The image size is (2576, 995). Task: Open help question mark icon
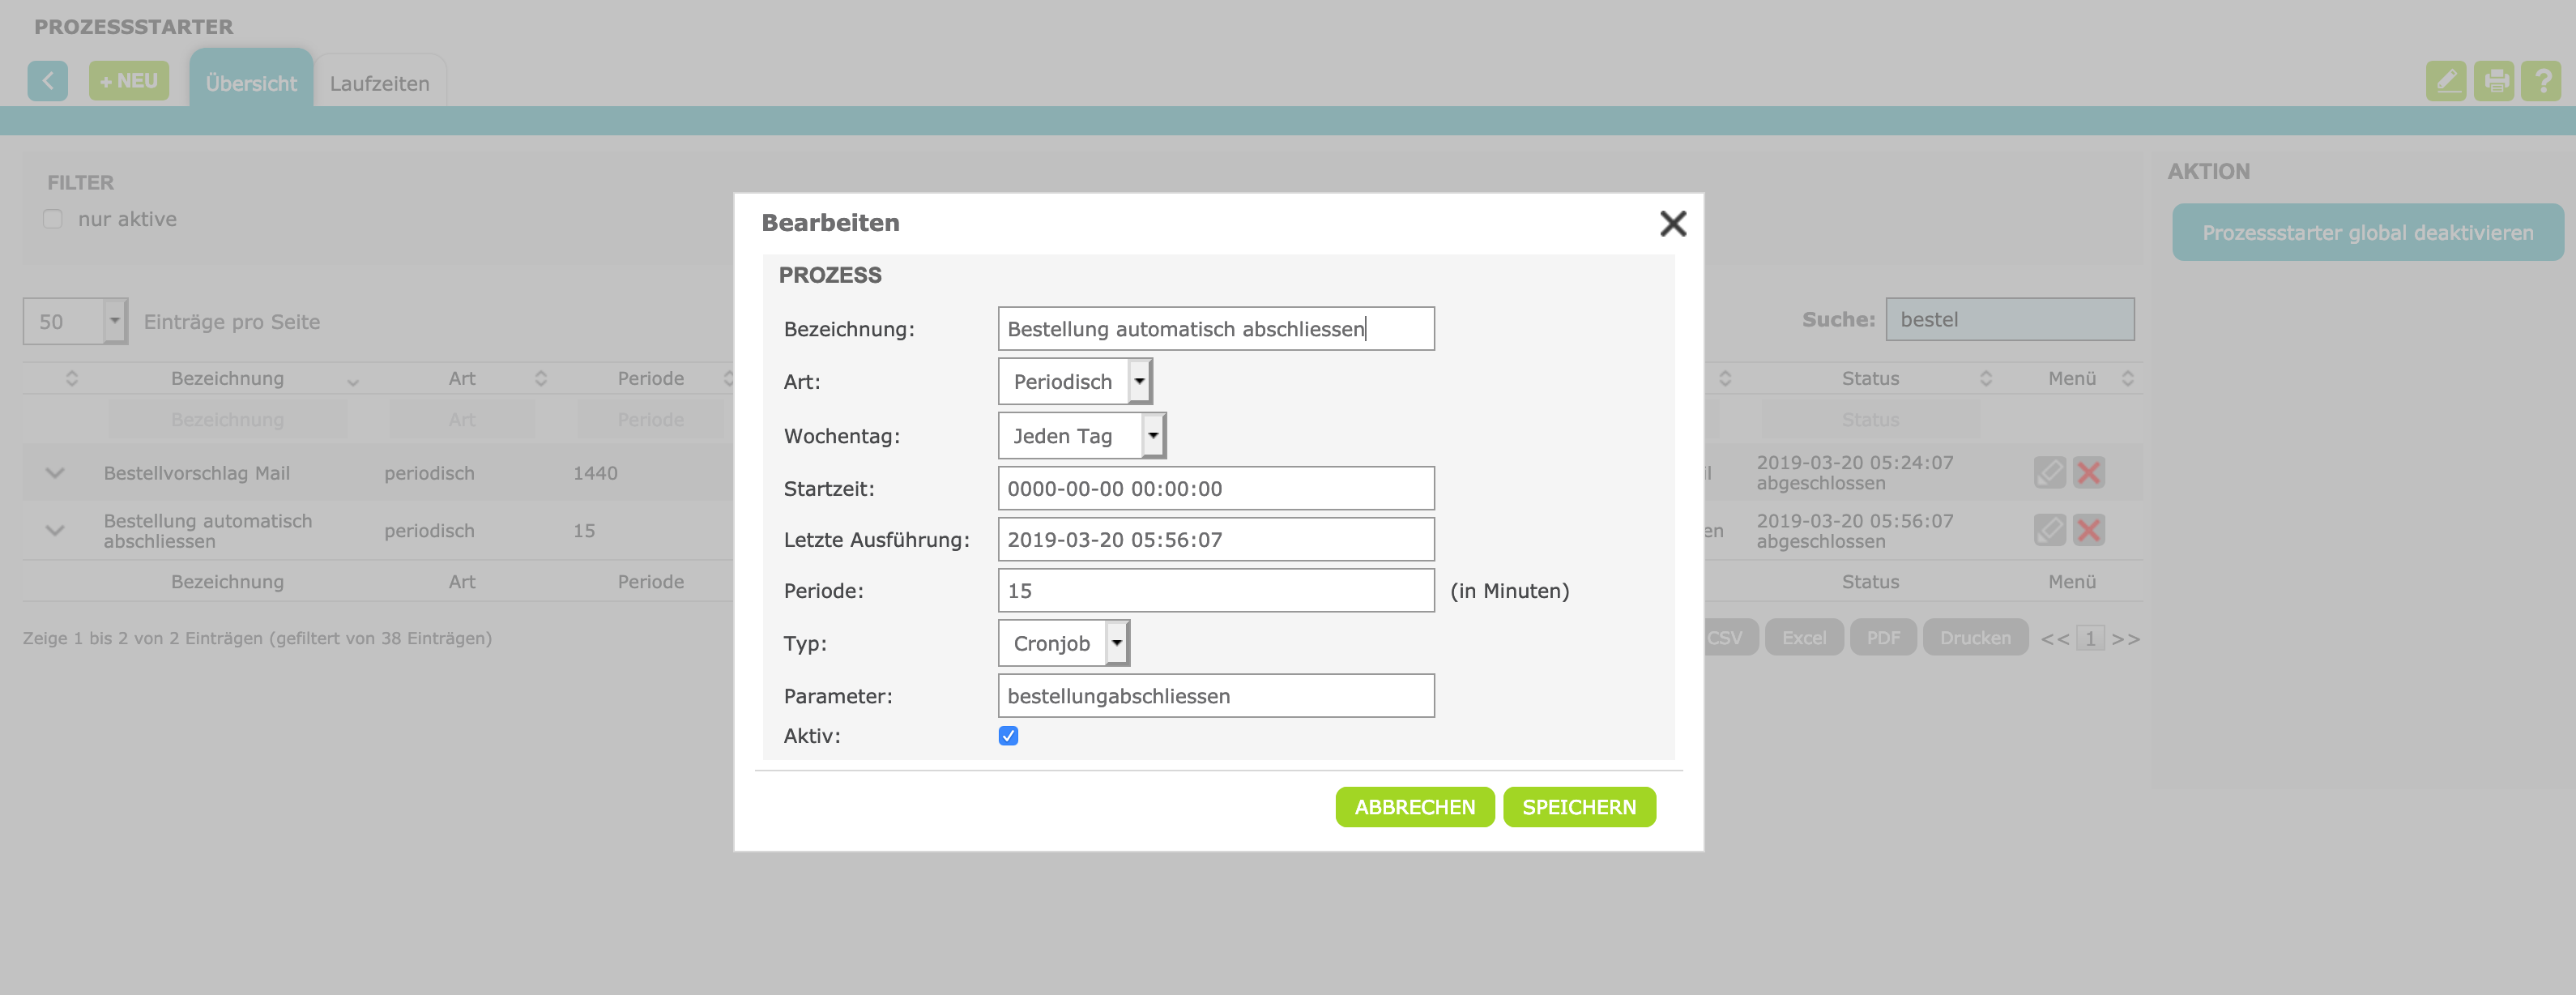(2541, 81)
